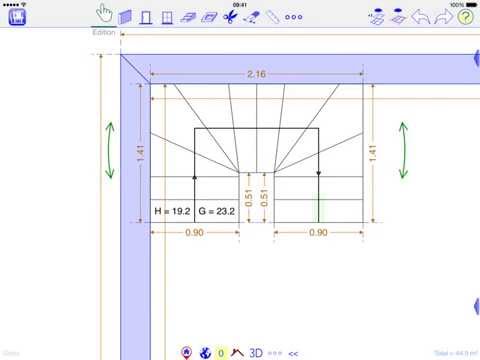This screenshot has height=360, width=480.
Task: Go to the lower floor level
Action: [398, 16]
